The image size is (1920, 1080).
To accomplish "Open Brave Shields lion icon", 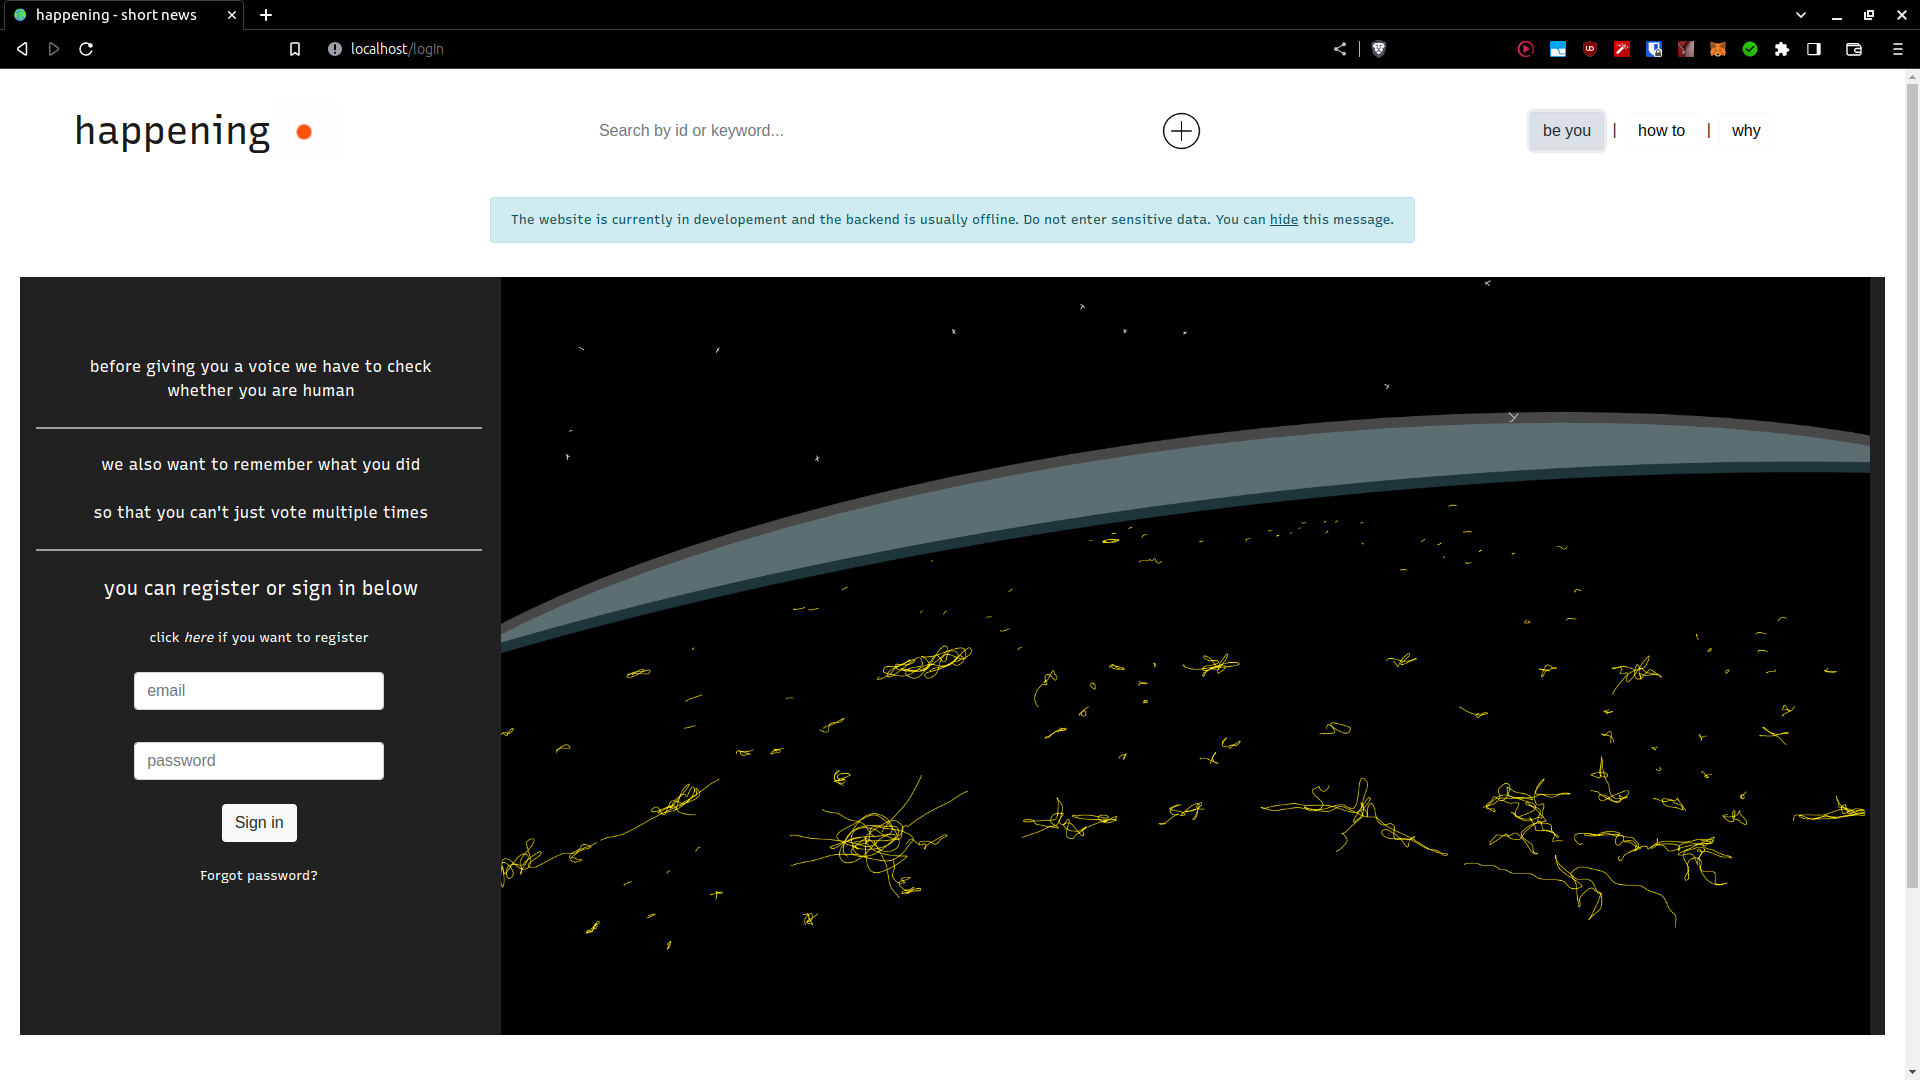I will coord(1379,49).
